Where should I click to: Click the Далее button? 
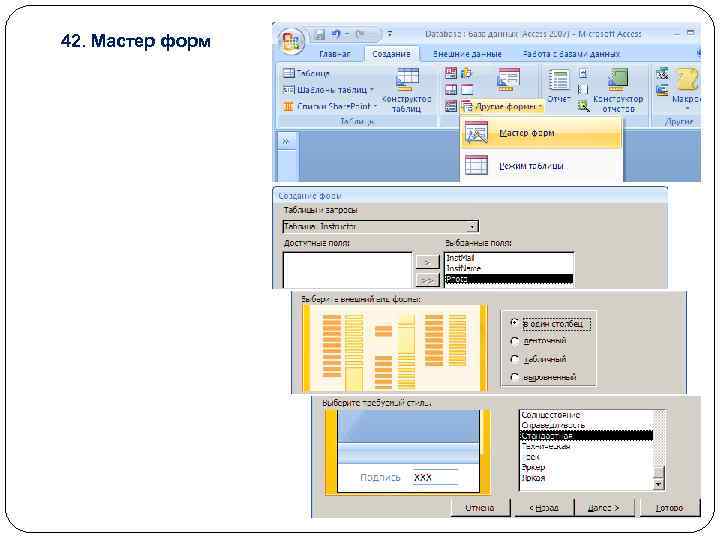point(604,508)
